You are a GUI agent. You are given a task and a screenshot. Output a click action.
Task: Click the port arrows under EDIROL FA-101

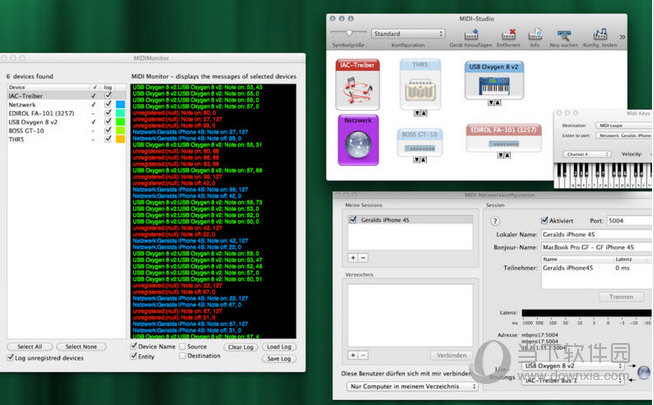point(504,155)
